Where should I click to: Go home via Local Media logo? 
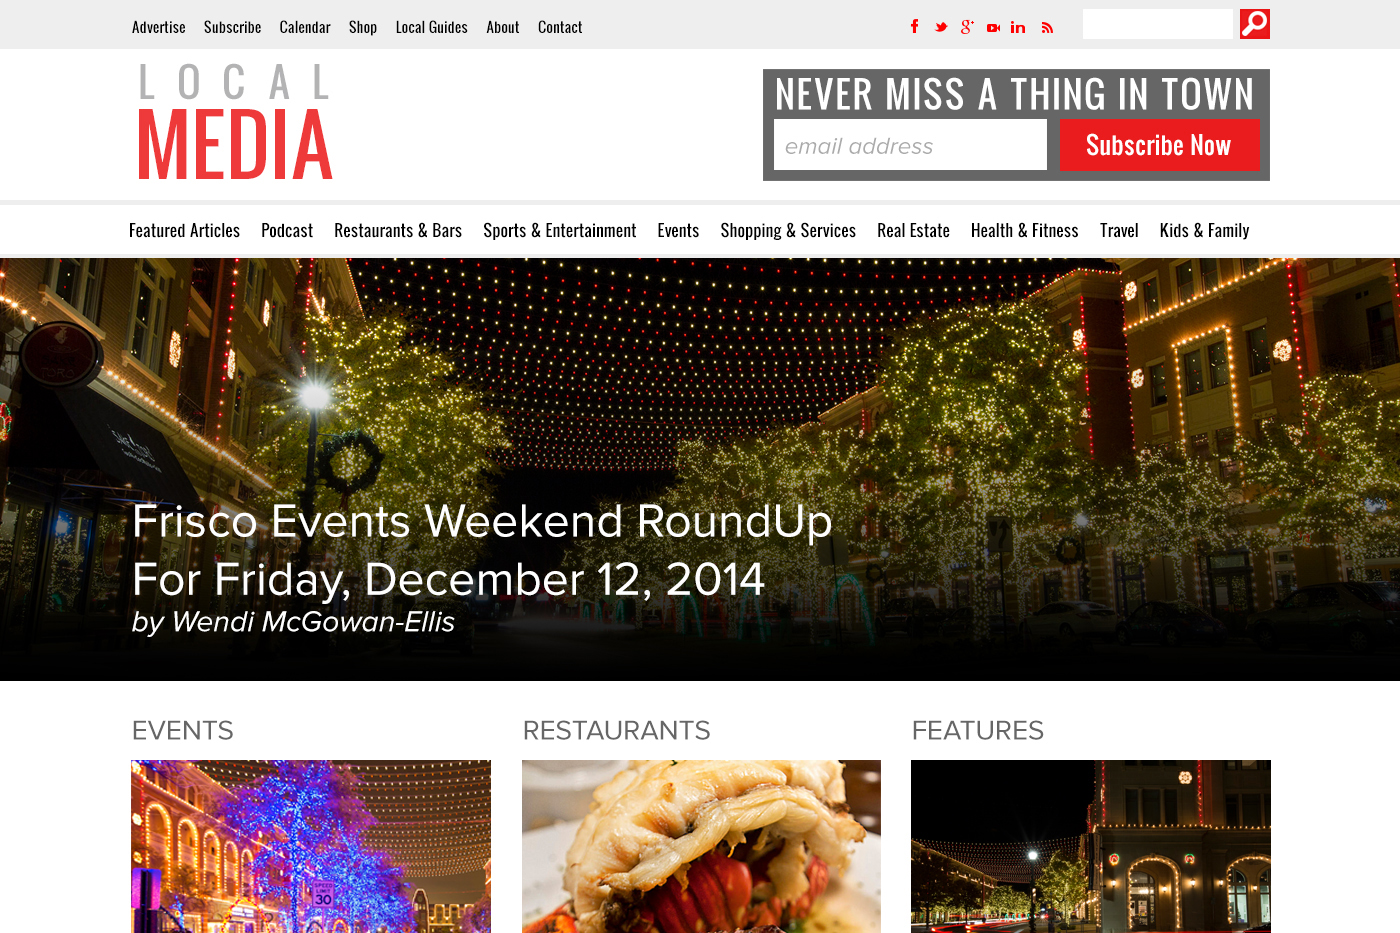(235, 122)
